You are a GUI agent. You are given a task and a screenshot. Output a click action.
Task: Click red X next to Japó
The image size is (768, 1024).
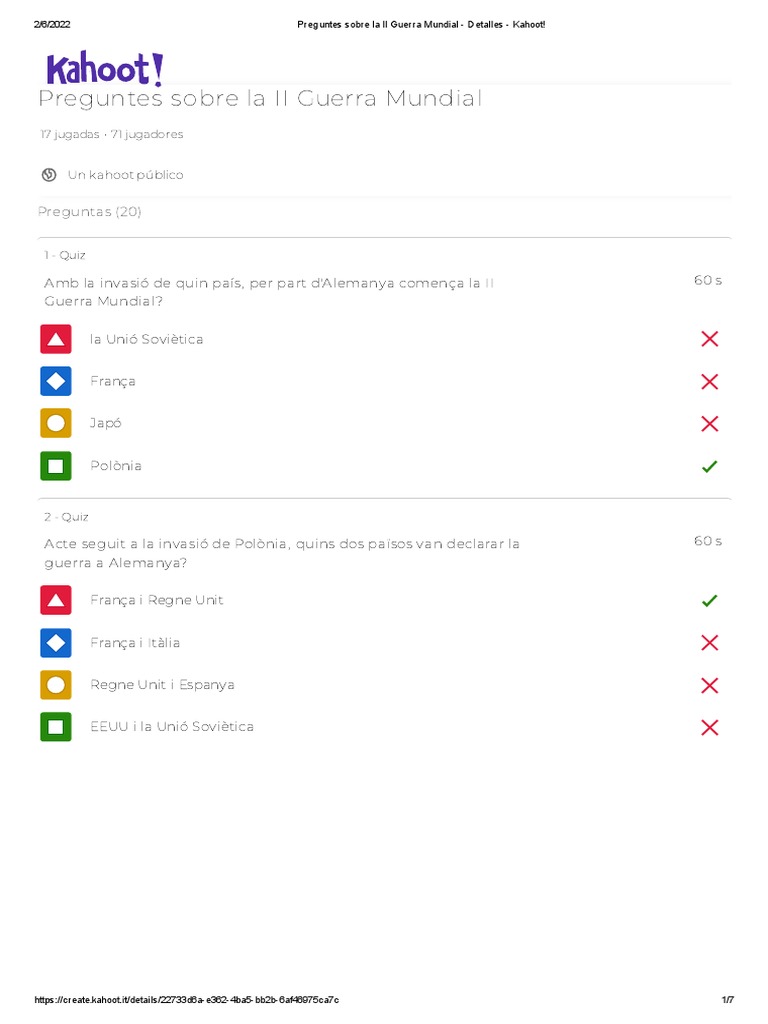coord(709,424)
